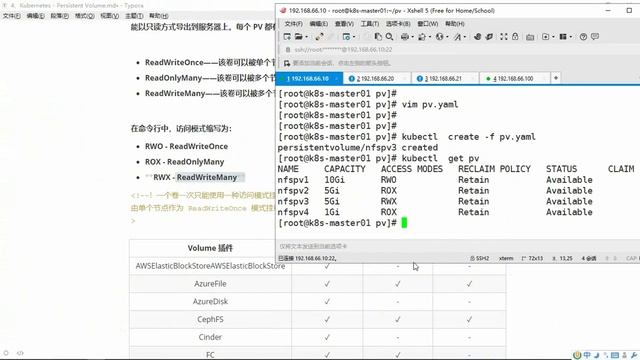The image size is (640, 360).
Task: Click the green Xagent leaf icon in toolbar
Action: tap(489, 37)
